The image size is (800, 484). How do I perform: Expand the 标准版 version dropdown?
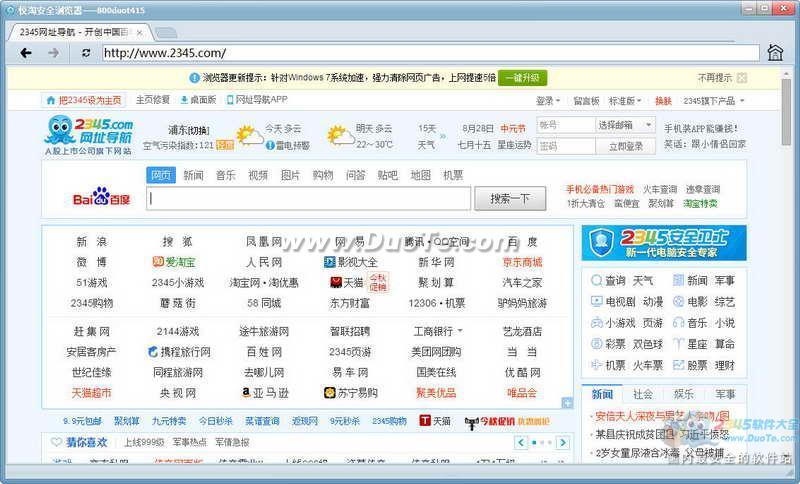pos(624,100)
